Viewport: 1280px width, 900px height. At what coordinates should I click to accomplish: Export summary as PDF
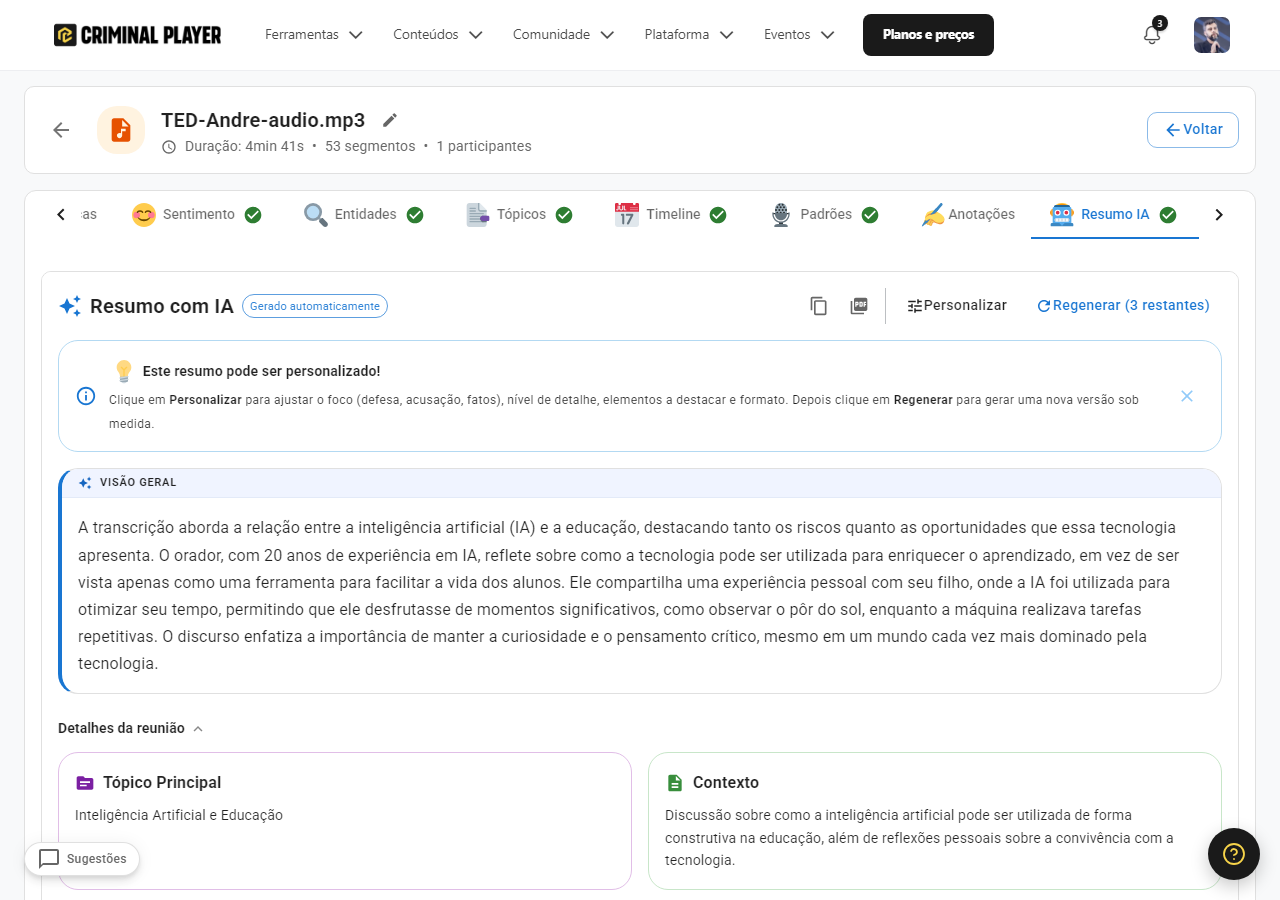[x=859, y=306]
